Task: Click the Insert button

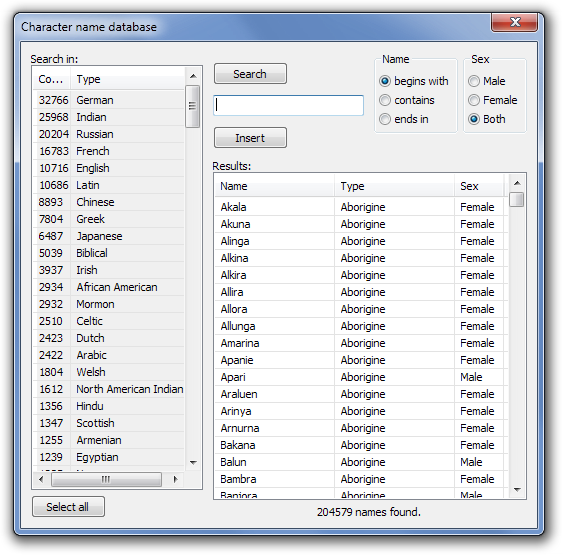Action: 250,138
